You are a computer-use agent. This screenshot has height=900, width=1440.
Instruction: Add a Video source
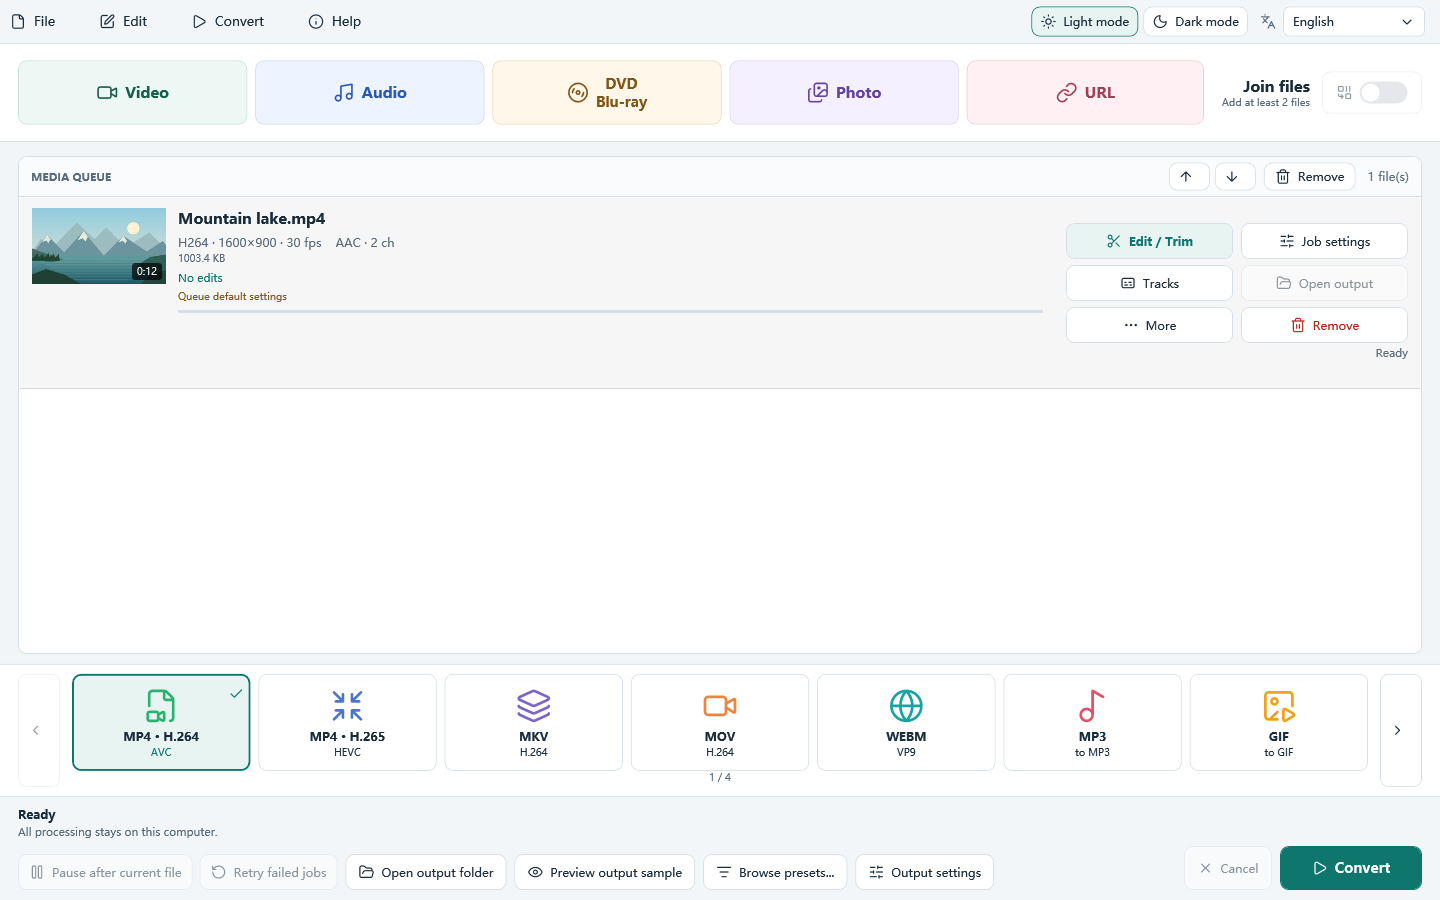(133, 92)
